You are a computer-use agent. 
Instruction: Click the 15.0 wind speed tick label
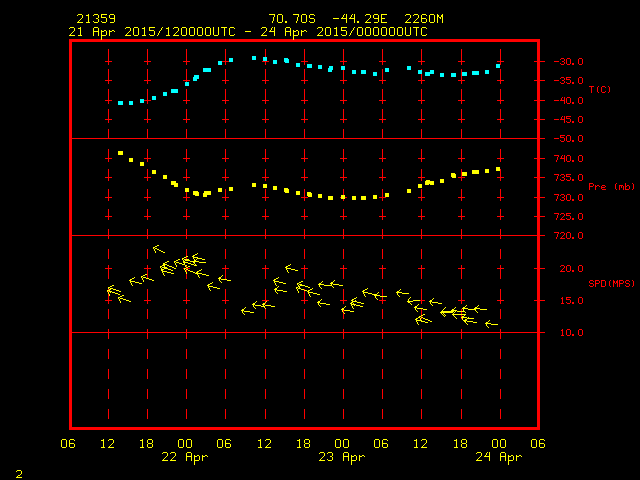571,301
